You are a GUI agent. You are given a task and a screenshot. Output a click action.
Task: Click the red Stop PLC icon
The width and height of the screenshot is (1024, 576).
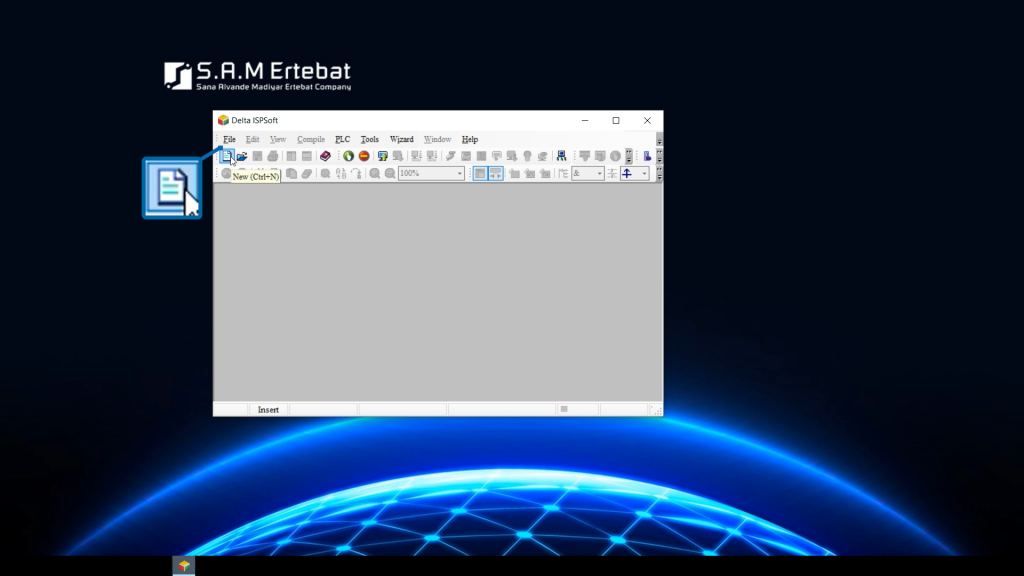364,156
